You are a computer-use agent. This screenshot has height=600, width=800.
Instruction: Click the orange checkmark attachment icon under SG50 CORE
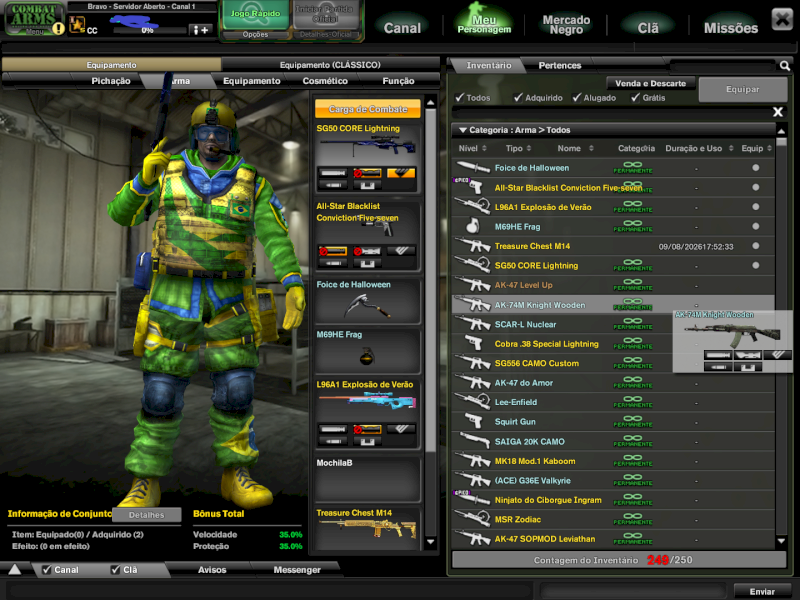[x=401, y=173]
